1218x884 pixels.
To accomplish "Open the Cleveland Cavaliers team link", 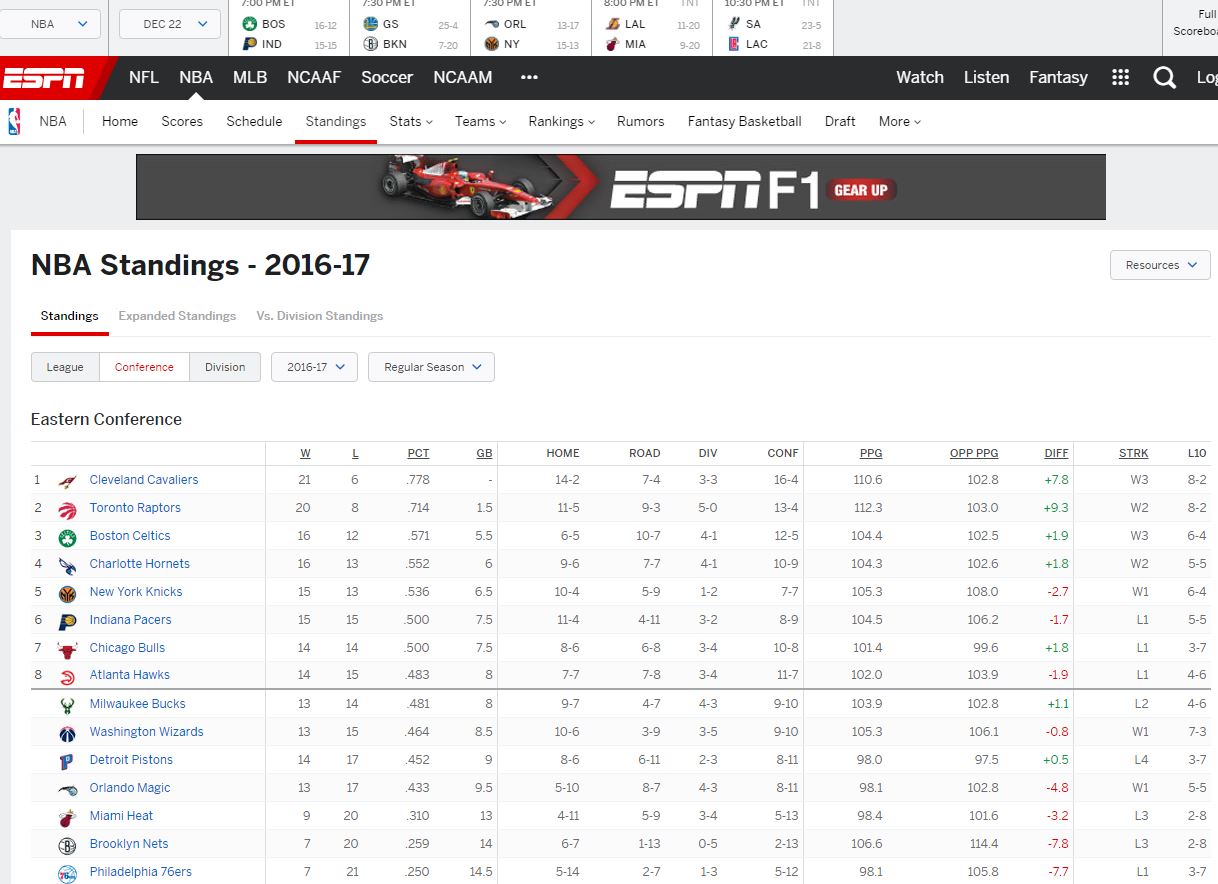I will (144, 480).
